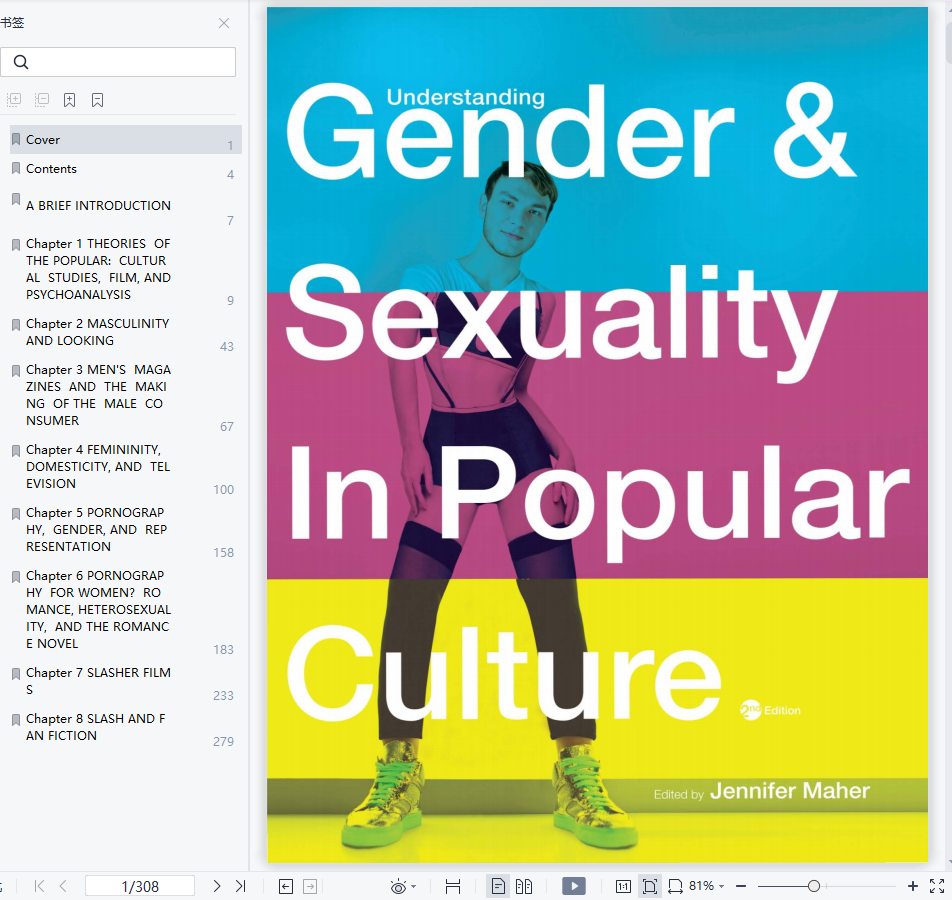Go to the next page

(217, 886)
